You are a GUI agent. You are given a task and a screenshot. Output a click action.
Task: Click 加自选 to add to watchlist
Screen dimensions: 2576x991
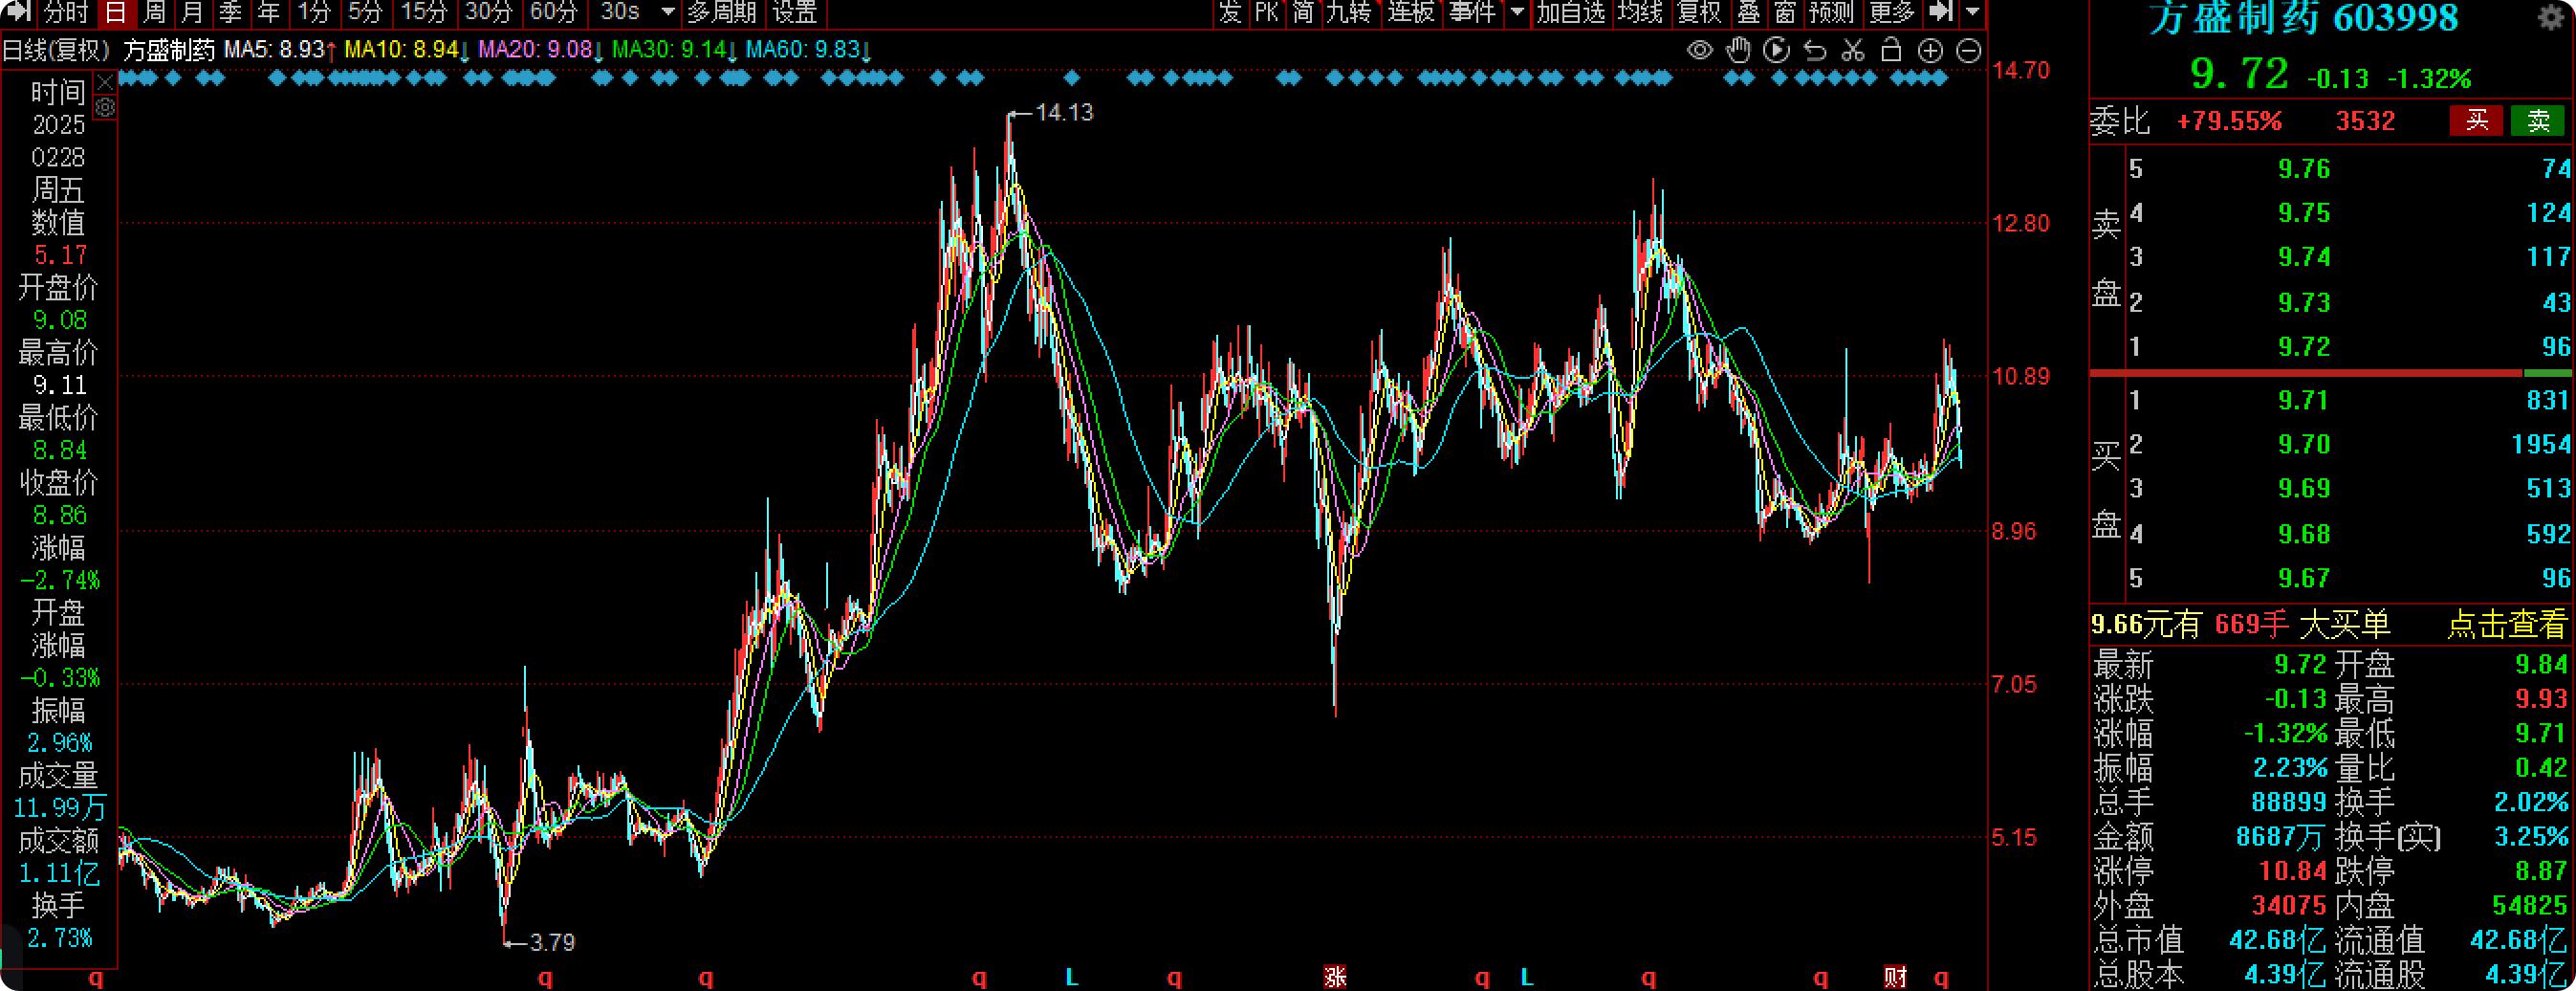point(1571,12)
